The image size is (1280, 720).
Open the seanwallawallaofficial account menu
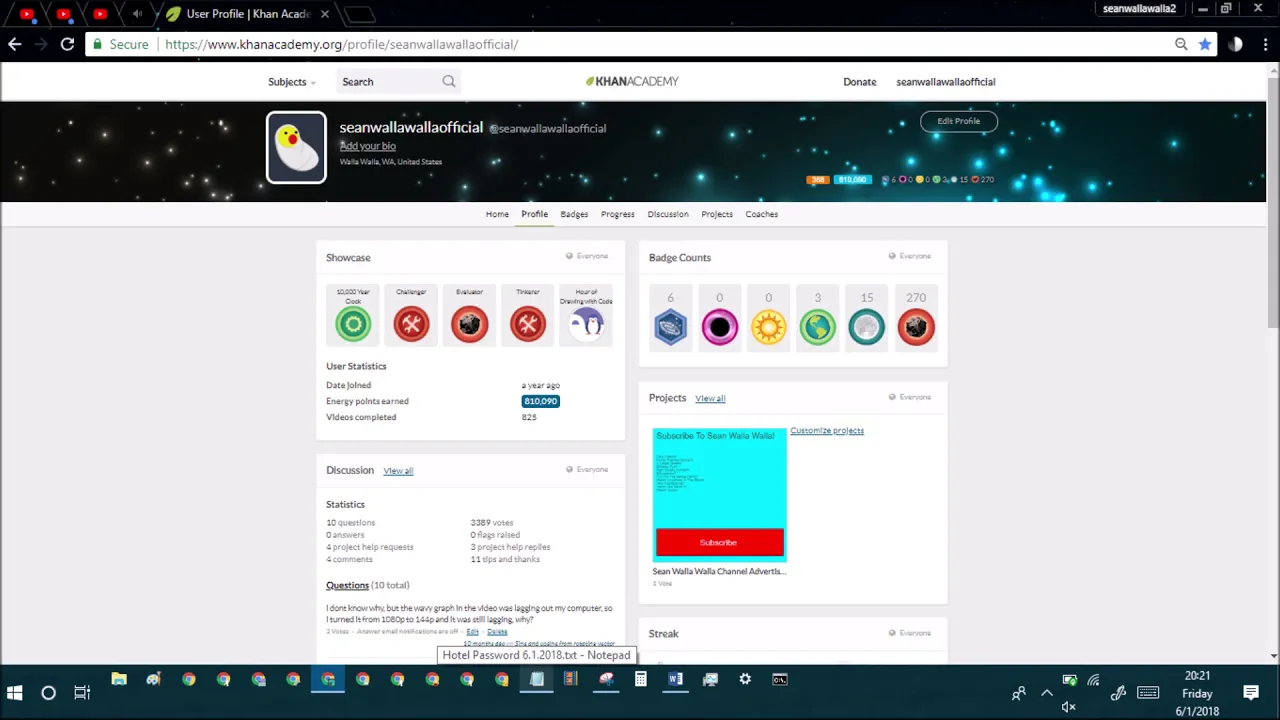coord(945,82)
